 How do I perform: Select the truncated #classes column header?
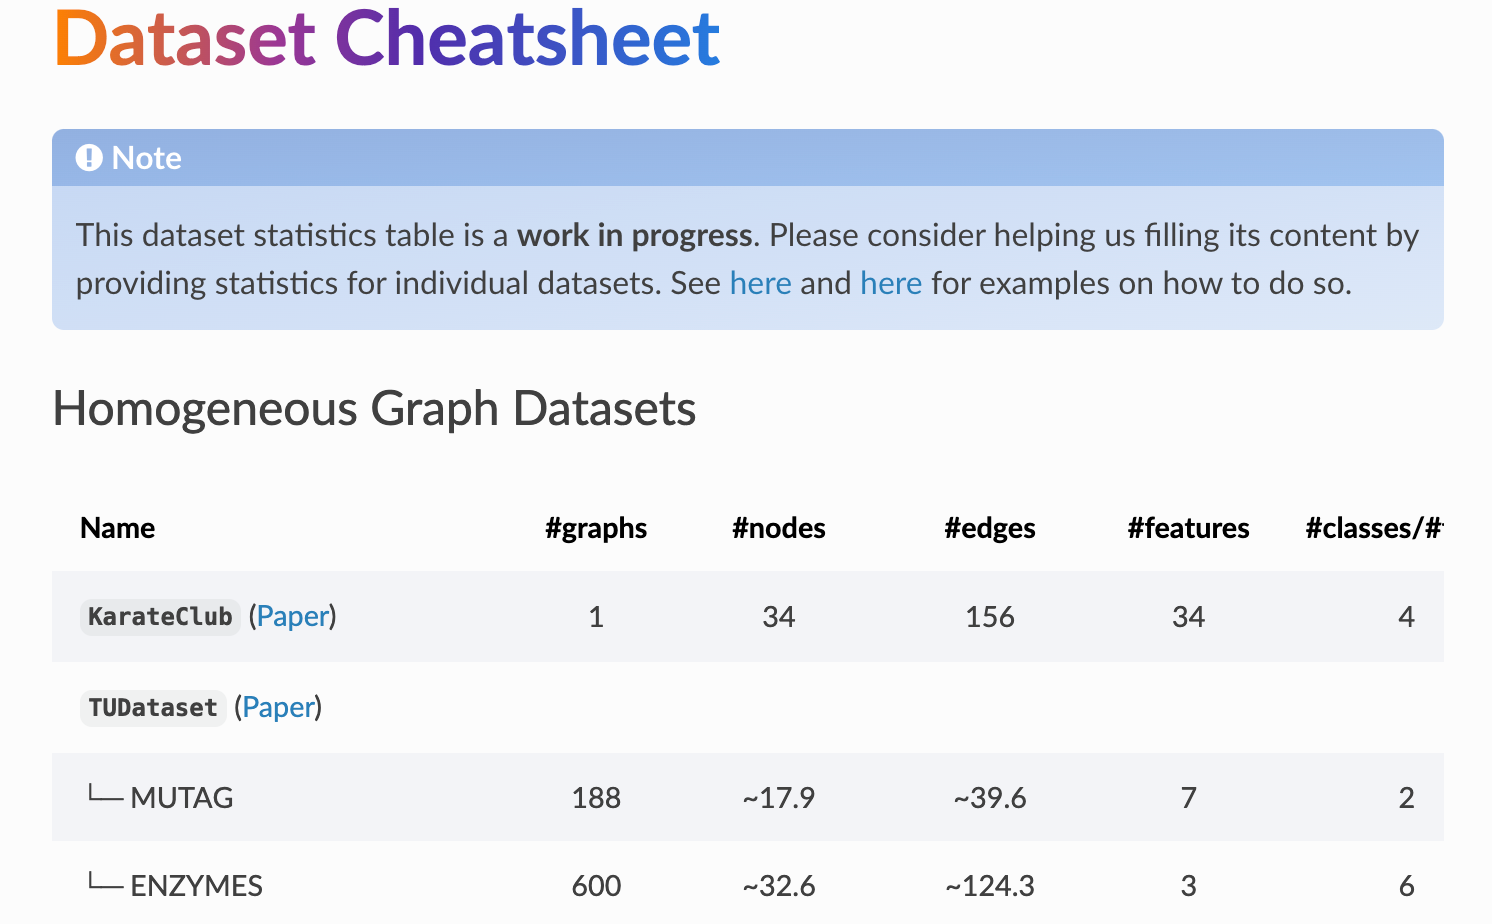[1374, 528]
